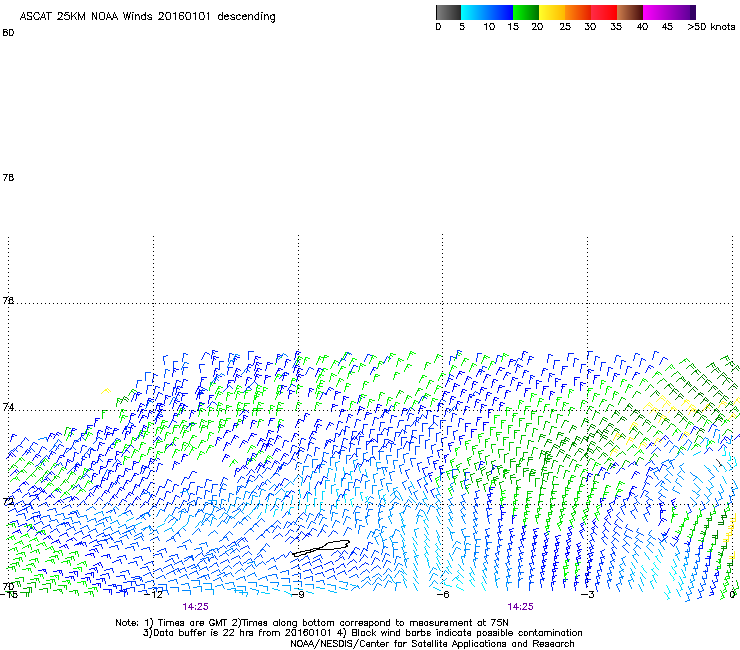Click the -12 longitude axis label
Viewport: 740px width, 650px height.
point(153,594)
